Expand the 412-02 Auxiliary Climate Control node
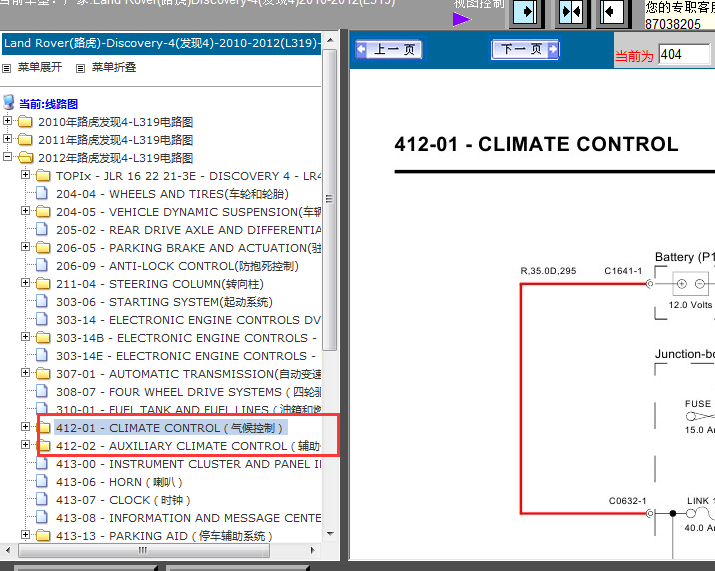 point(26,445)
